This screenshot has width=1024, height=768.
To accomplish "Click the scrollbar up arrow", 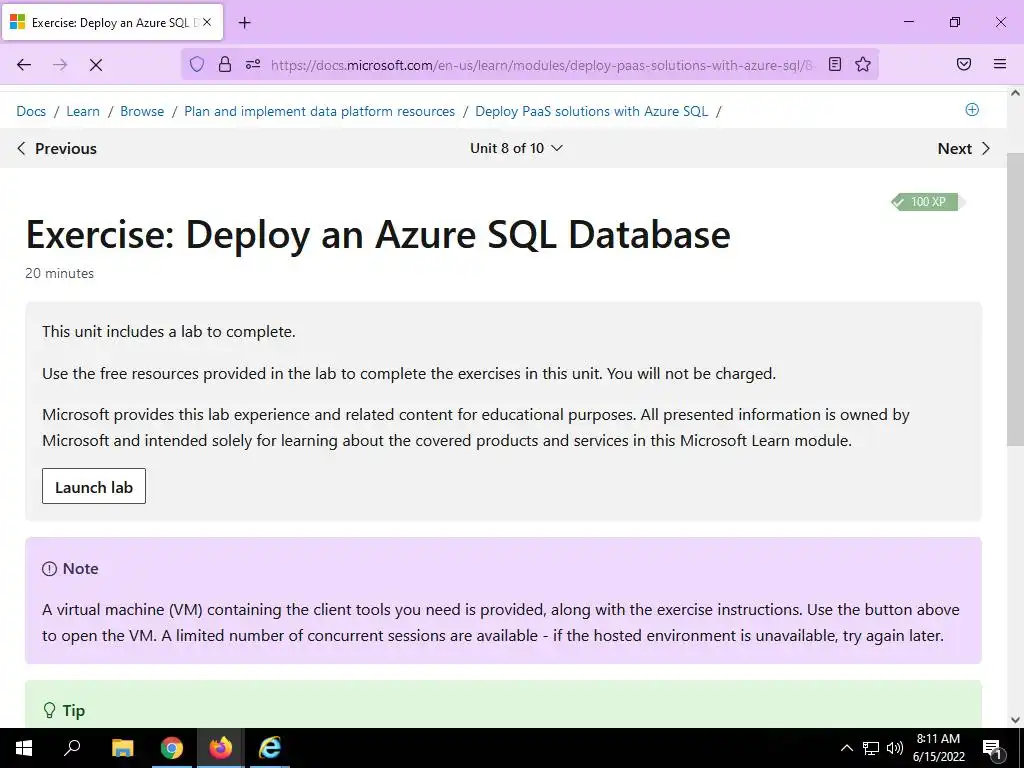I will (x=1015, y=93).
